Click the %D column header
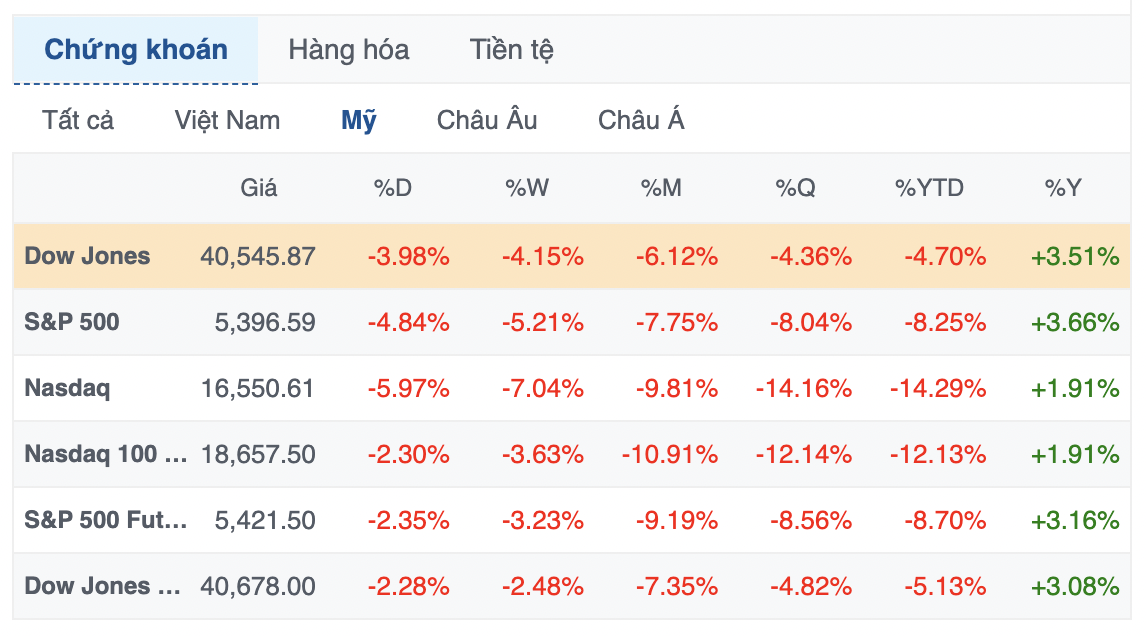 393,187
